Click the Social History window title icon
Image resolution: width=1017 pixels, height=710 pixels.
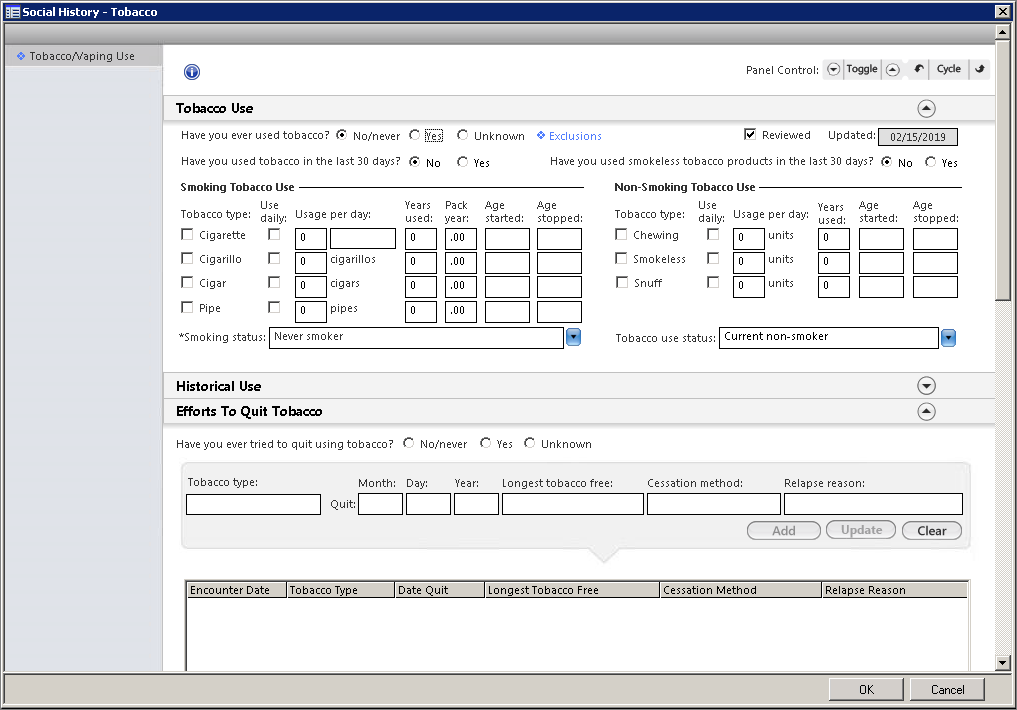tap(12, 12)
